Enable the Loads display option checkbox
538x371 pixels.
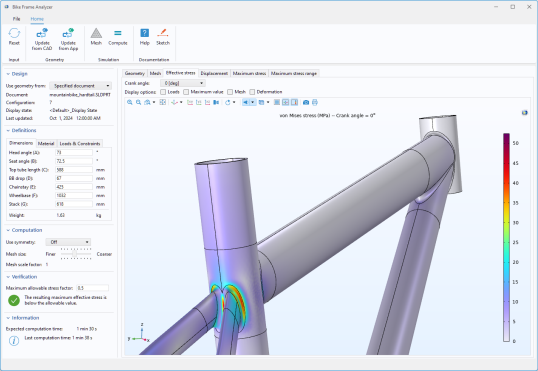(163, 92)
